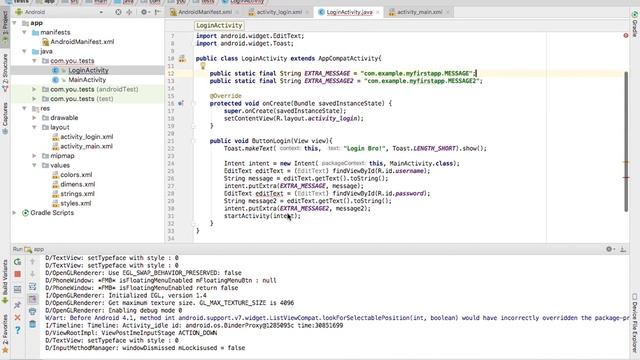Close the activity_main.xml tab
Viewport: 640px width, 360px height.
pos(448,12)
